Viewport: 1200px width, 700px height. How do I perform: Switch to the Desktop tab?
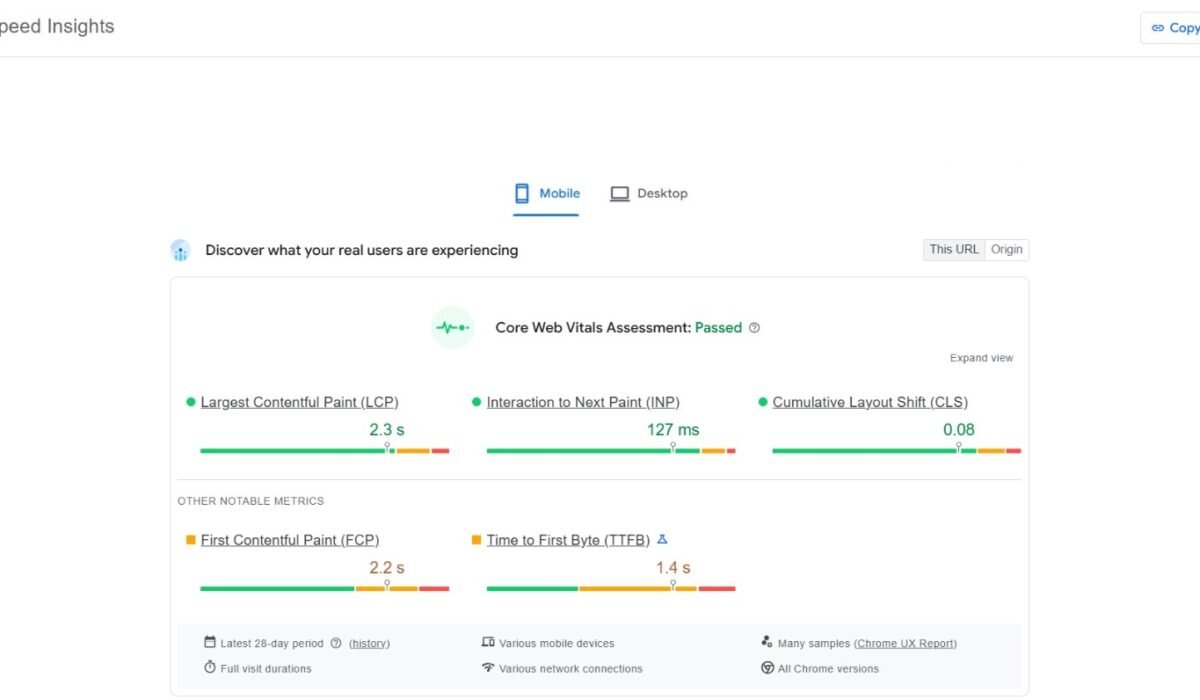pos(649,193)
